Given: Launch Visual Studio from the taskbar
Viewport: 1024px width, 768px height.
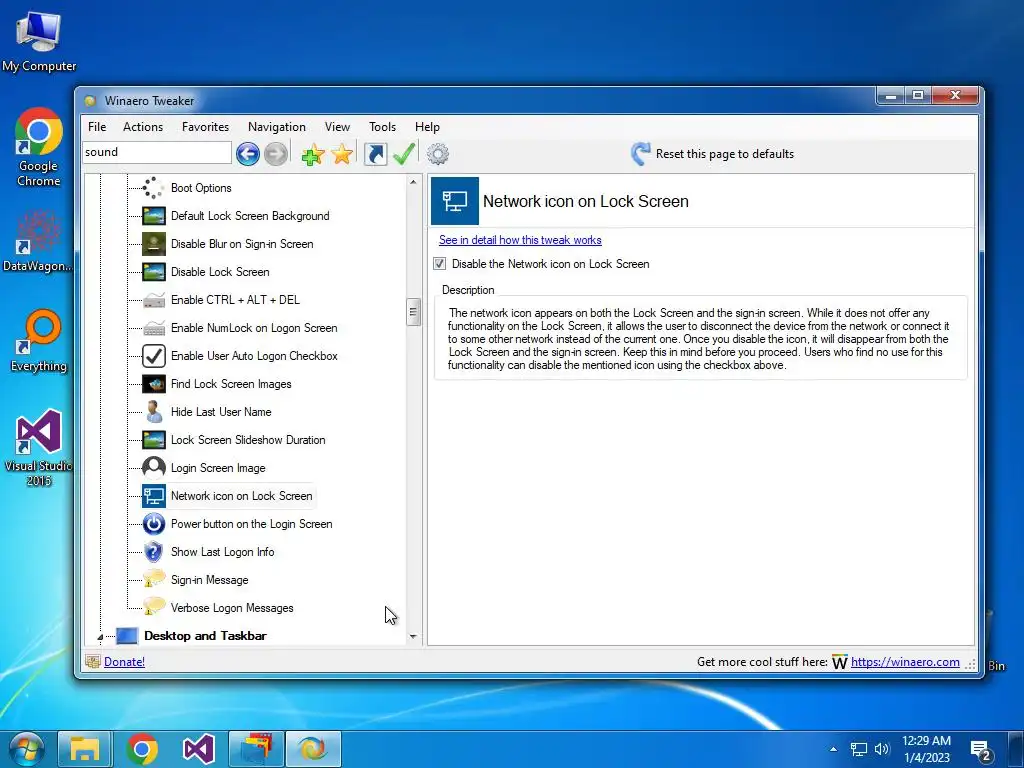Looking at the screenshot, I should tap(199, 749).
